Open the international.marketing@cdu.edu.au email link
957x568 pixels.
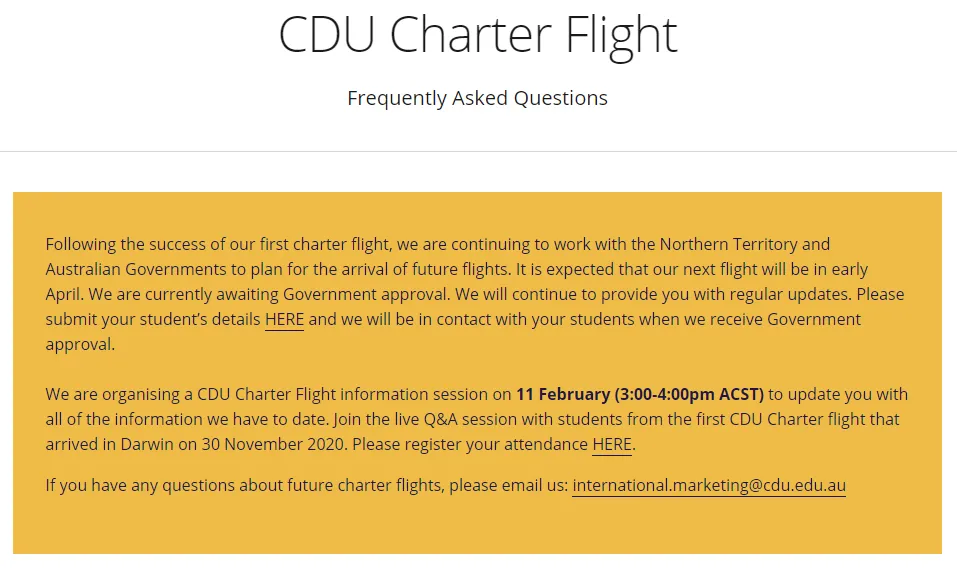click(x=709, y=486)
